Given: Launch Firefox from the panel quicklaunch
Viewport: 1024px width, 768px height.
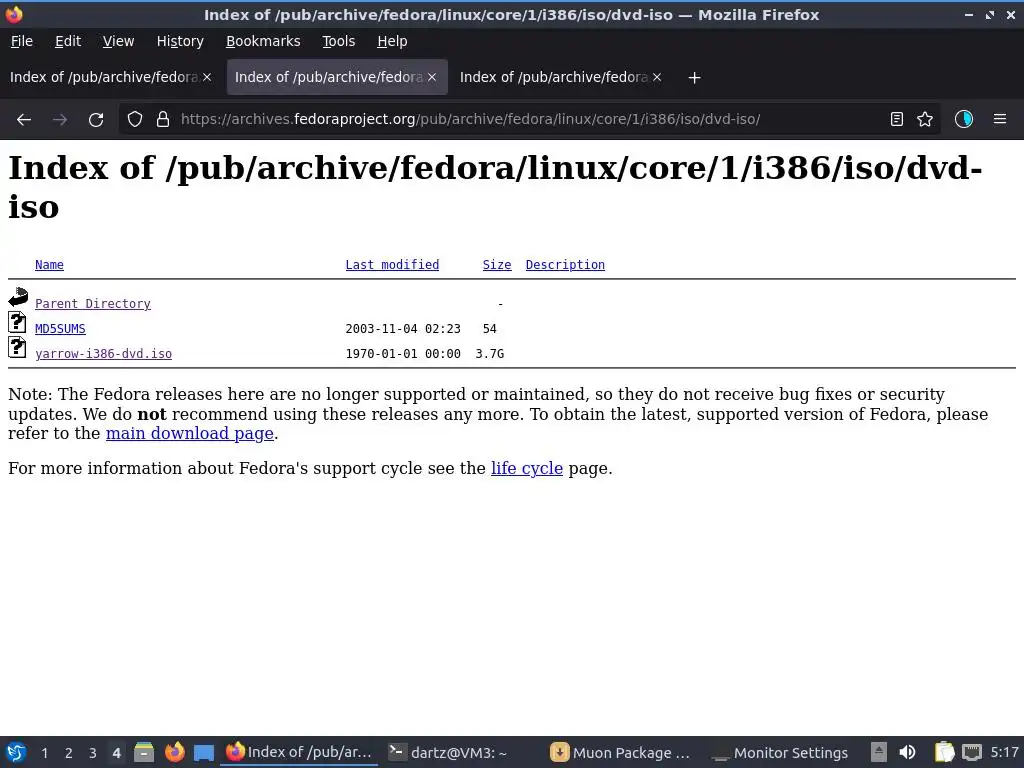Looking at the screenshot, I should pyautogui.click(x=174, y=752).
